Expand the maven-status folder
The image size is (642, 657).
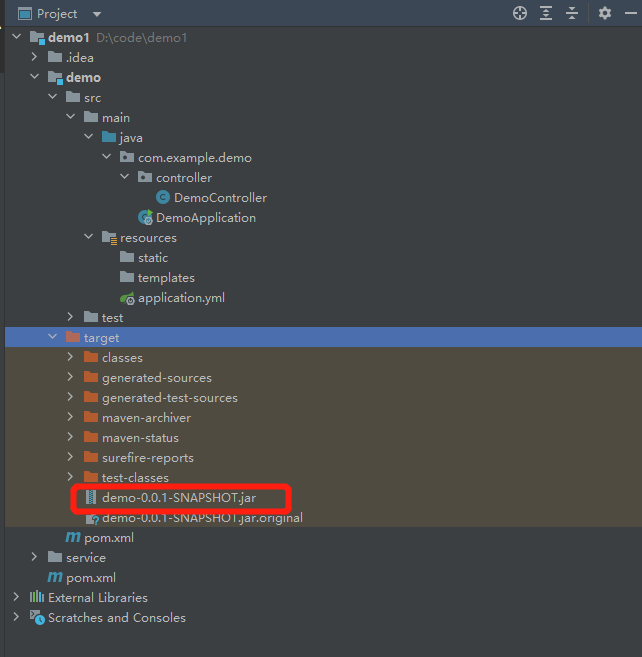click(70, 437)
